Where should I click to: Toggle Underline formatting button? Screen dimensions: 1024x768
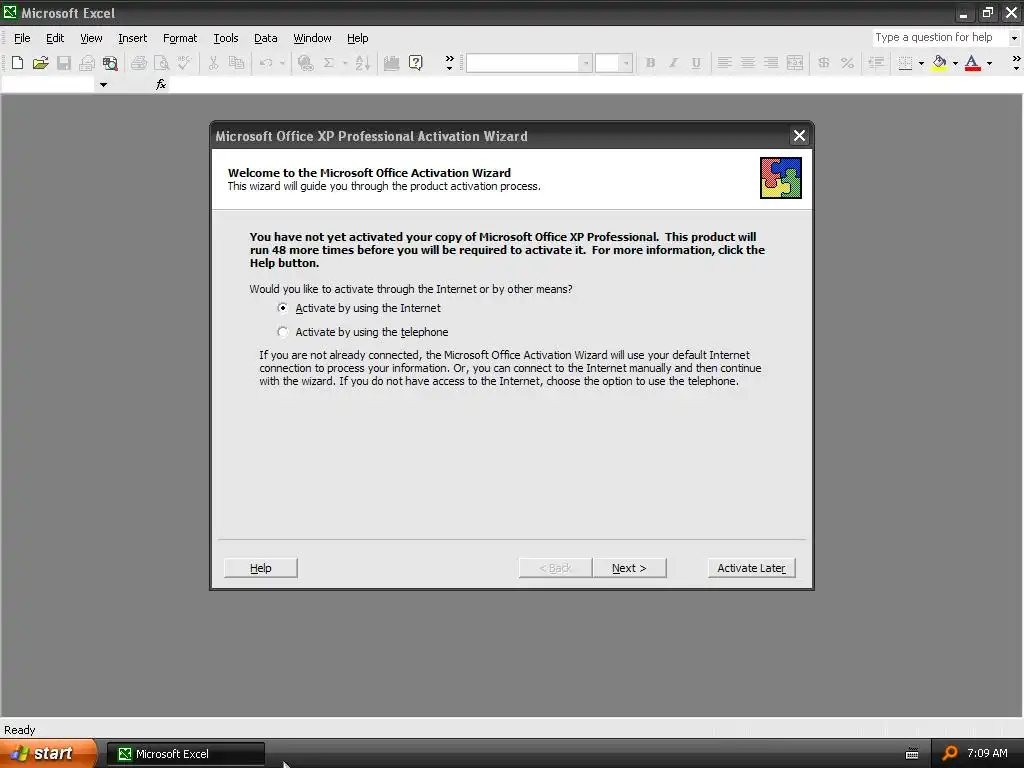pyautogui.click(x=696, y=63)
